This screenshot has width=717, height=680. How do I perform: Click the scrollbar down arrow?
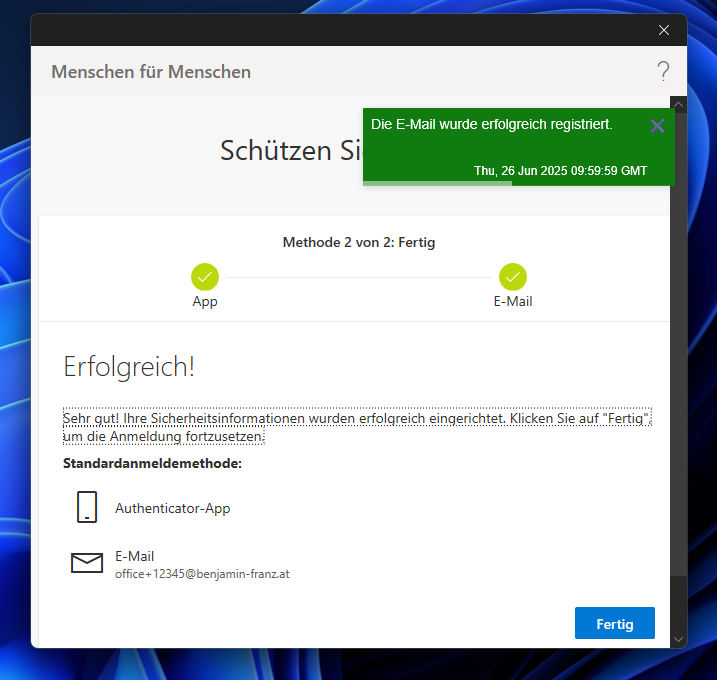click(x=679, y=639)
